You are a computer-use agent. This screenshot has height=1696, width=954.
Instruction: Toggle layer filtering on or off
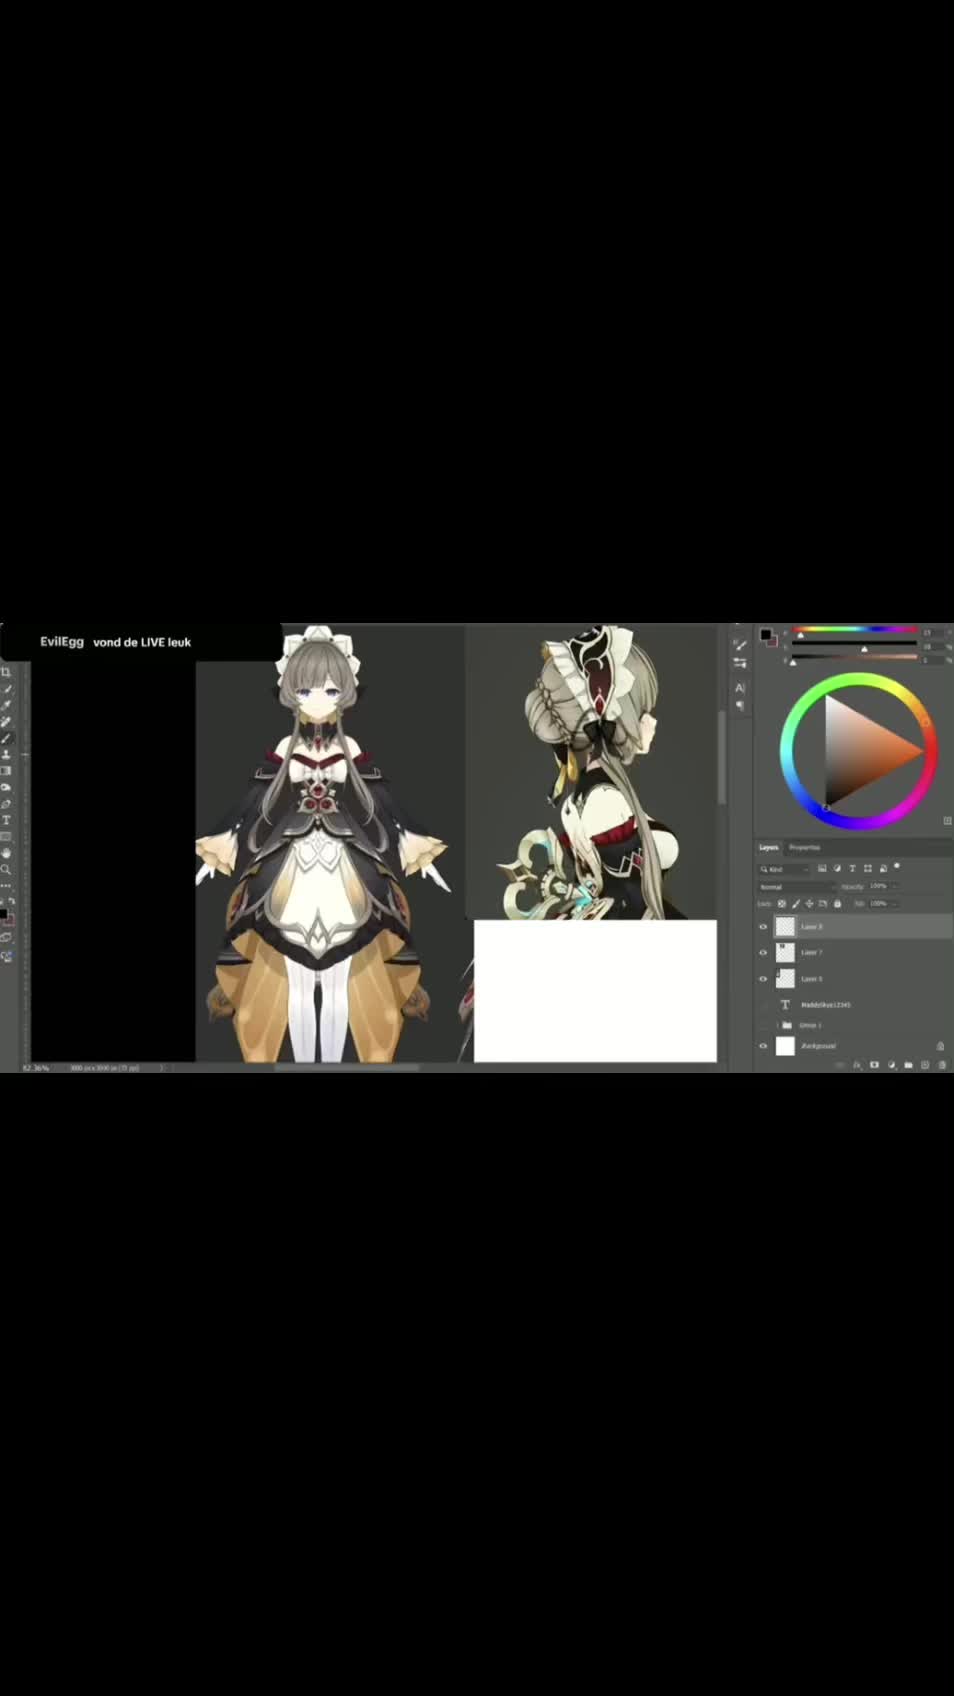[x=898, y=866]
